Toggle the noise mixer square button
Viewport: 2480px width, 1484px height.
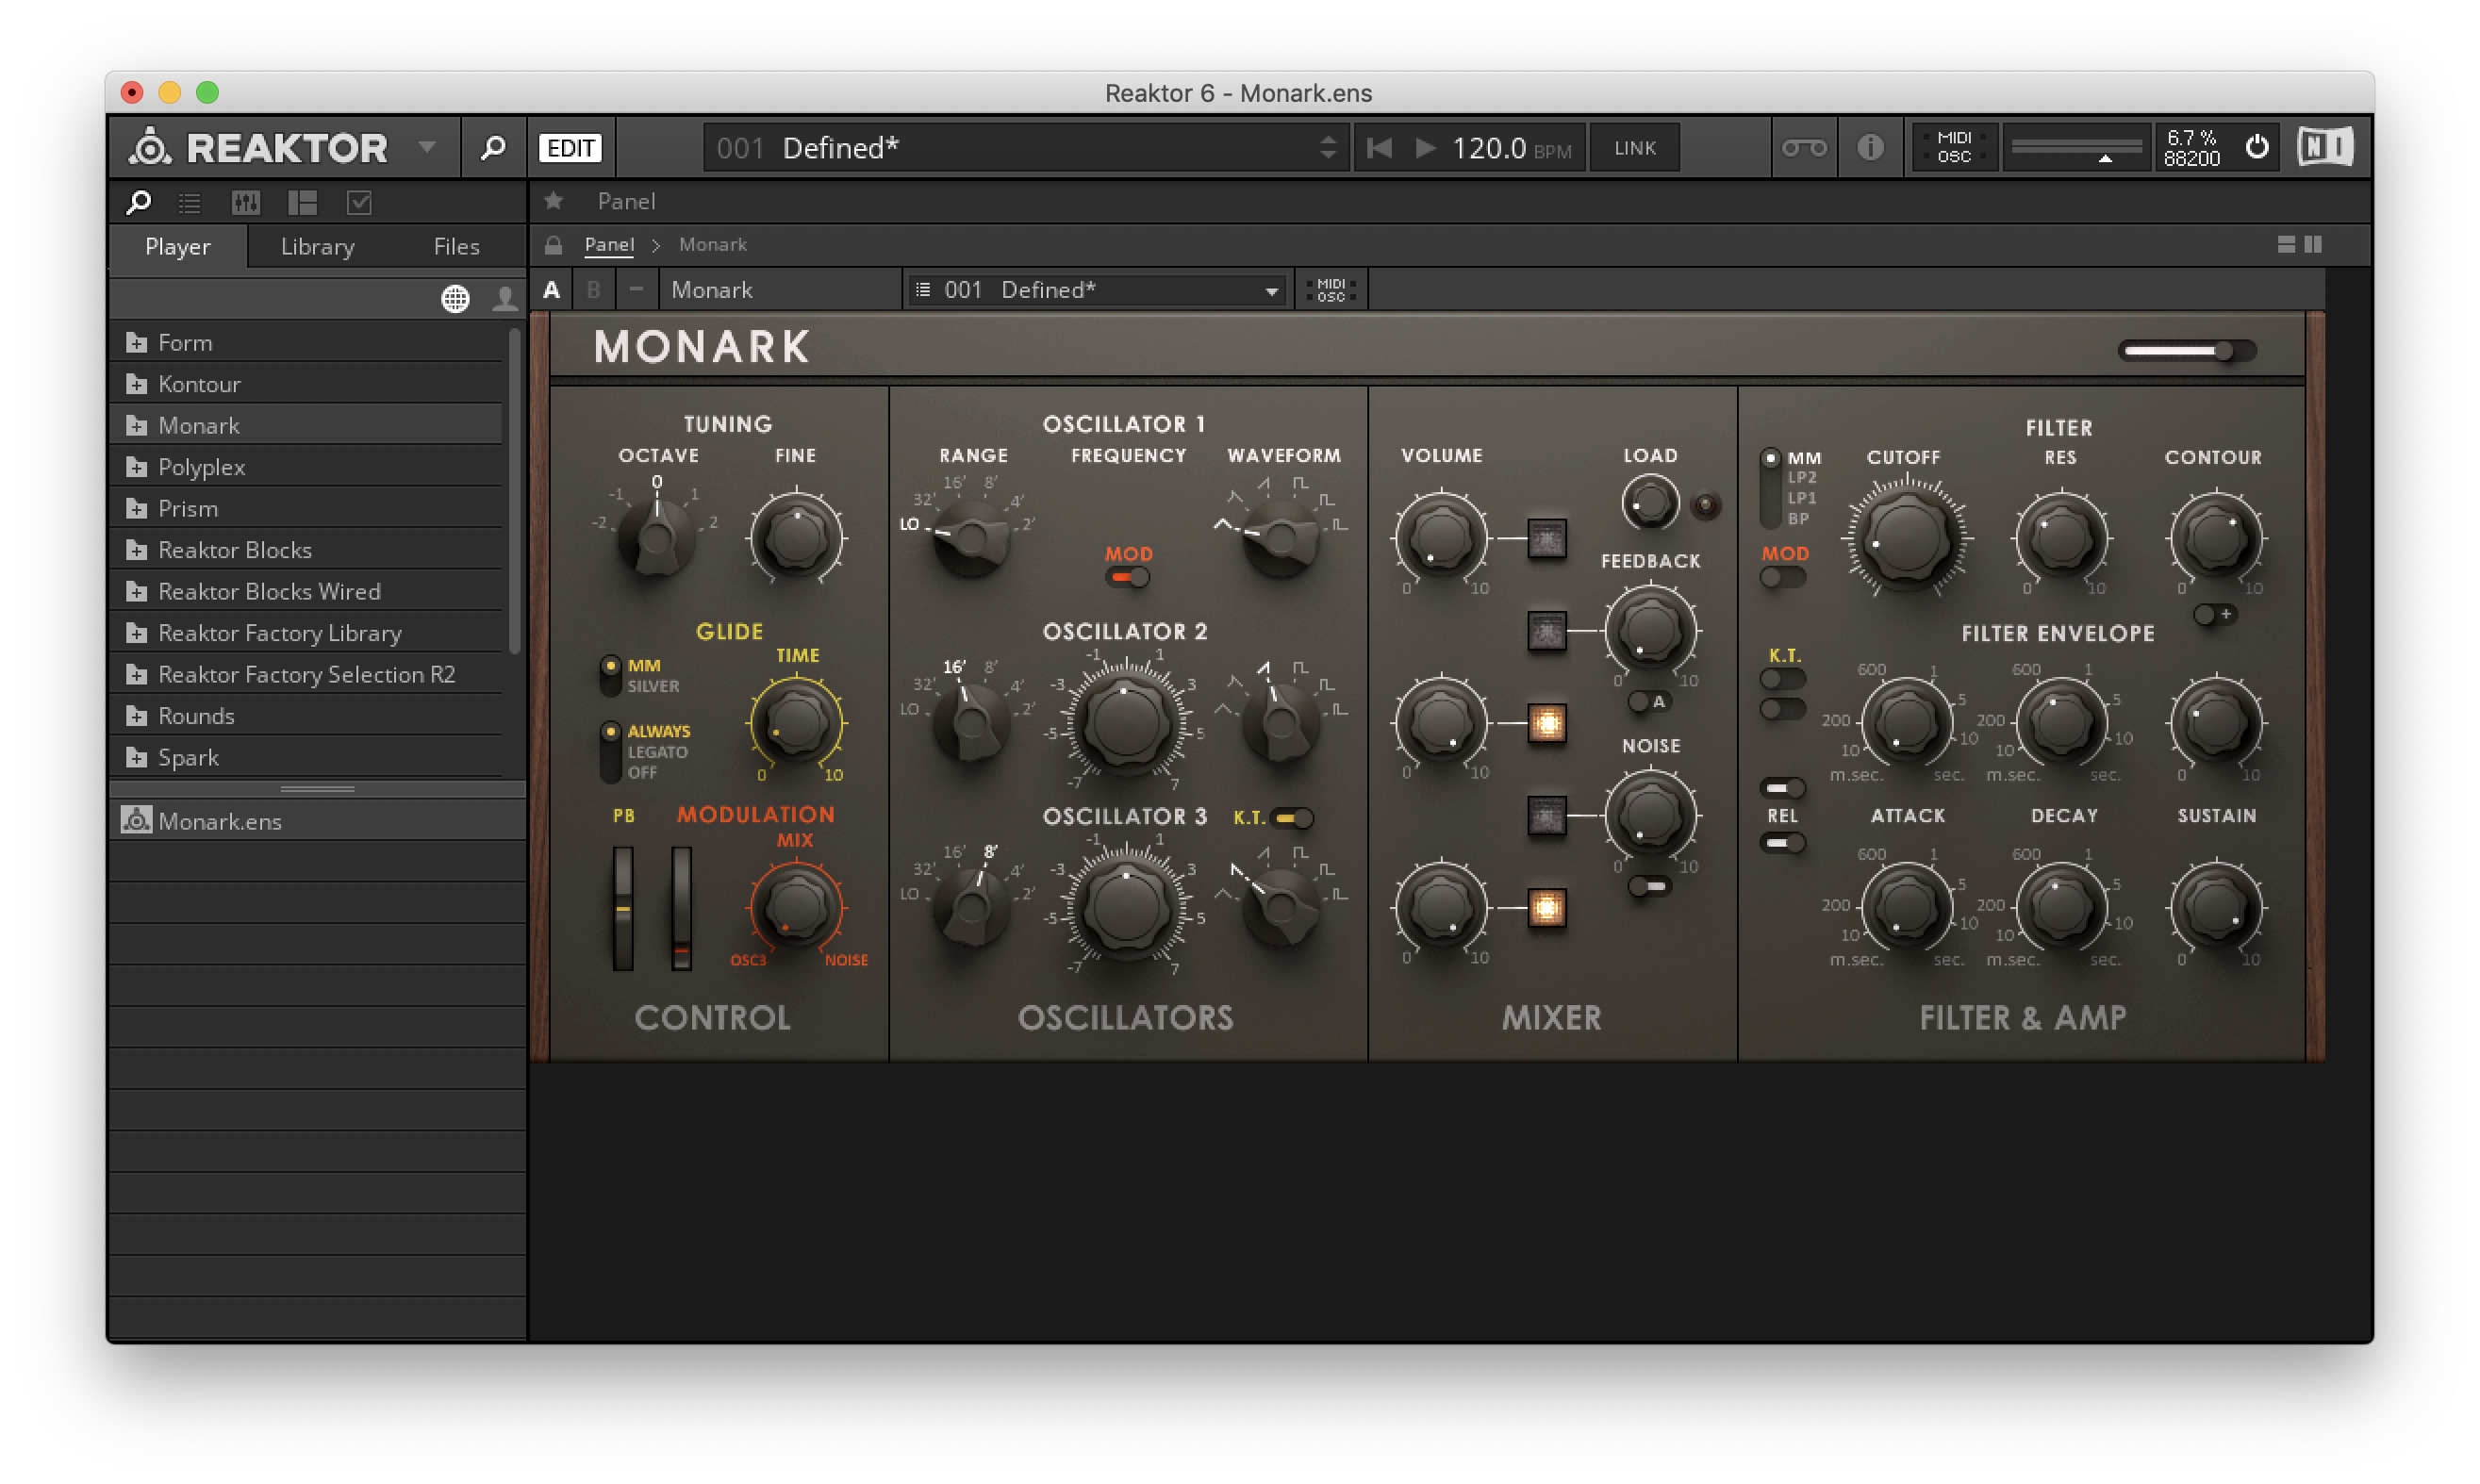tap(1546, 816)
